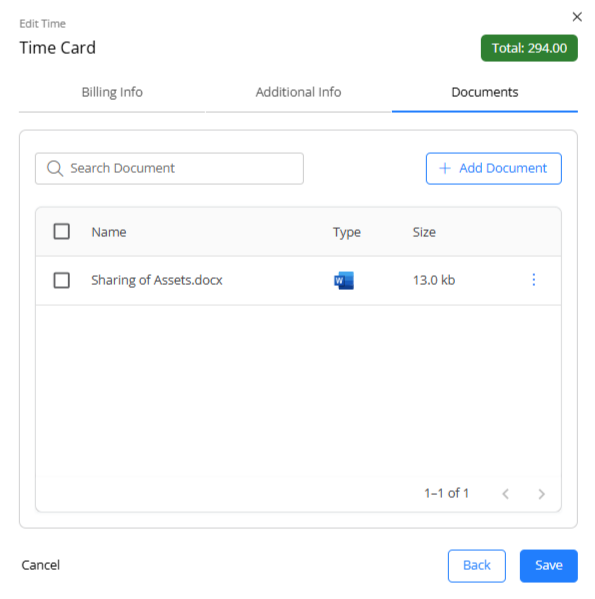The height and width of the screenshot is (599, 595).
Task: Click the Save button
Action: pyautogui.click(x=548, y=566)
